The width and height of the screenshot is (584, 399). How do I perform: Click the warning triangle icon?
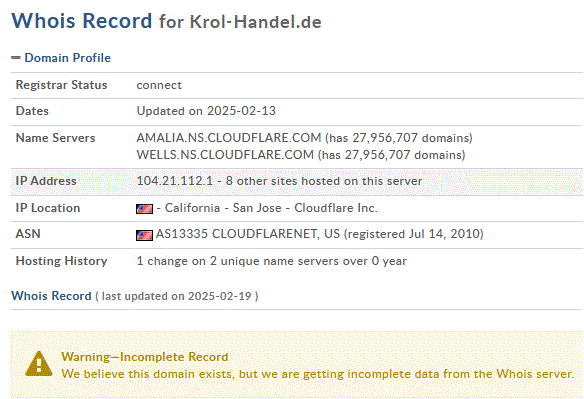[39, 364]
